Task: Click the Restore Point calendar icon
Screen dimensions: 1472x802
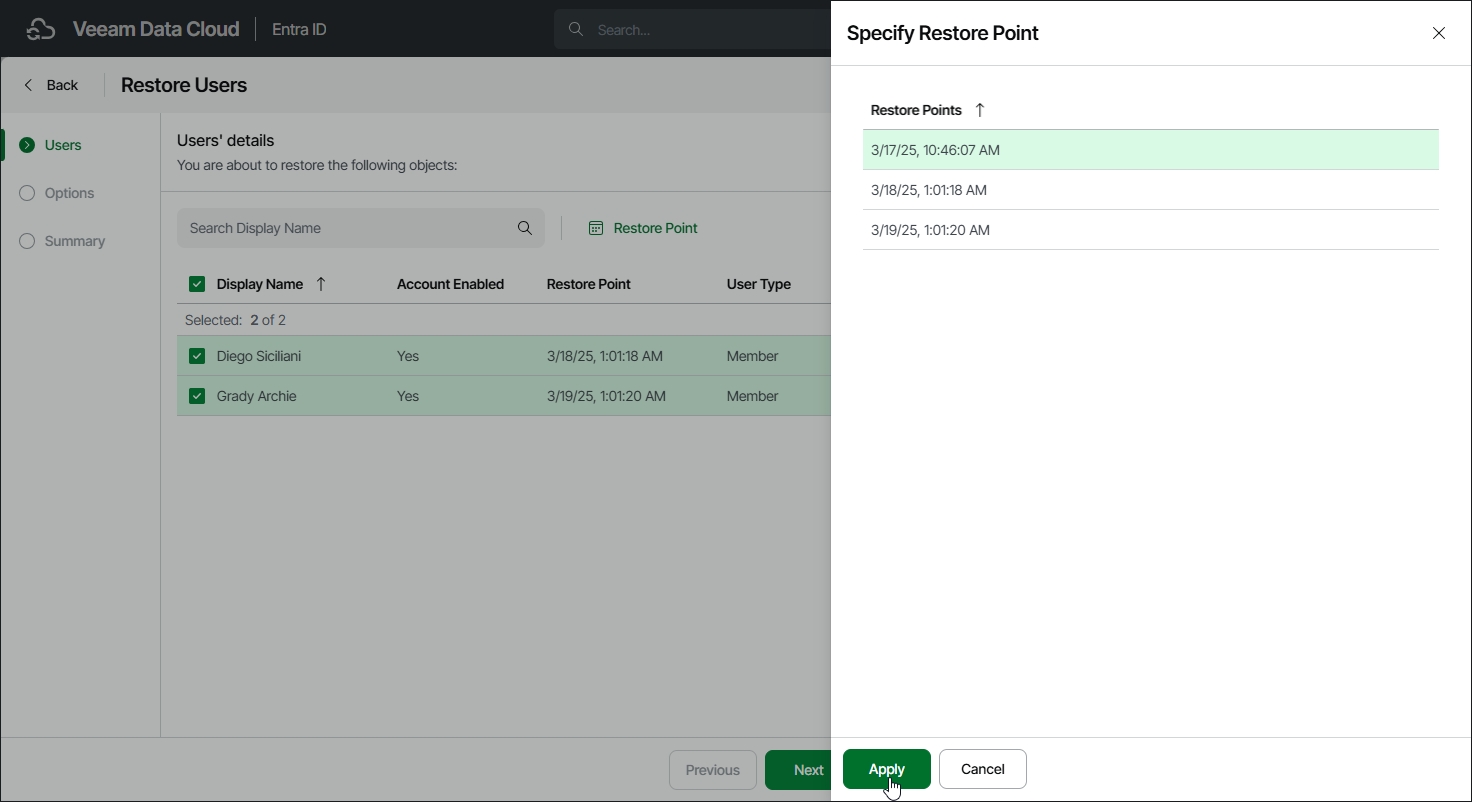Action: tap(596, 228)
